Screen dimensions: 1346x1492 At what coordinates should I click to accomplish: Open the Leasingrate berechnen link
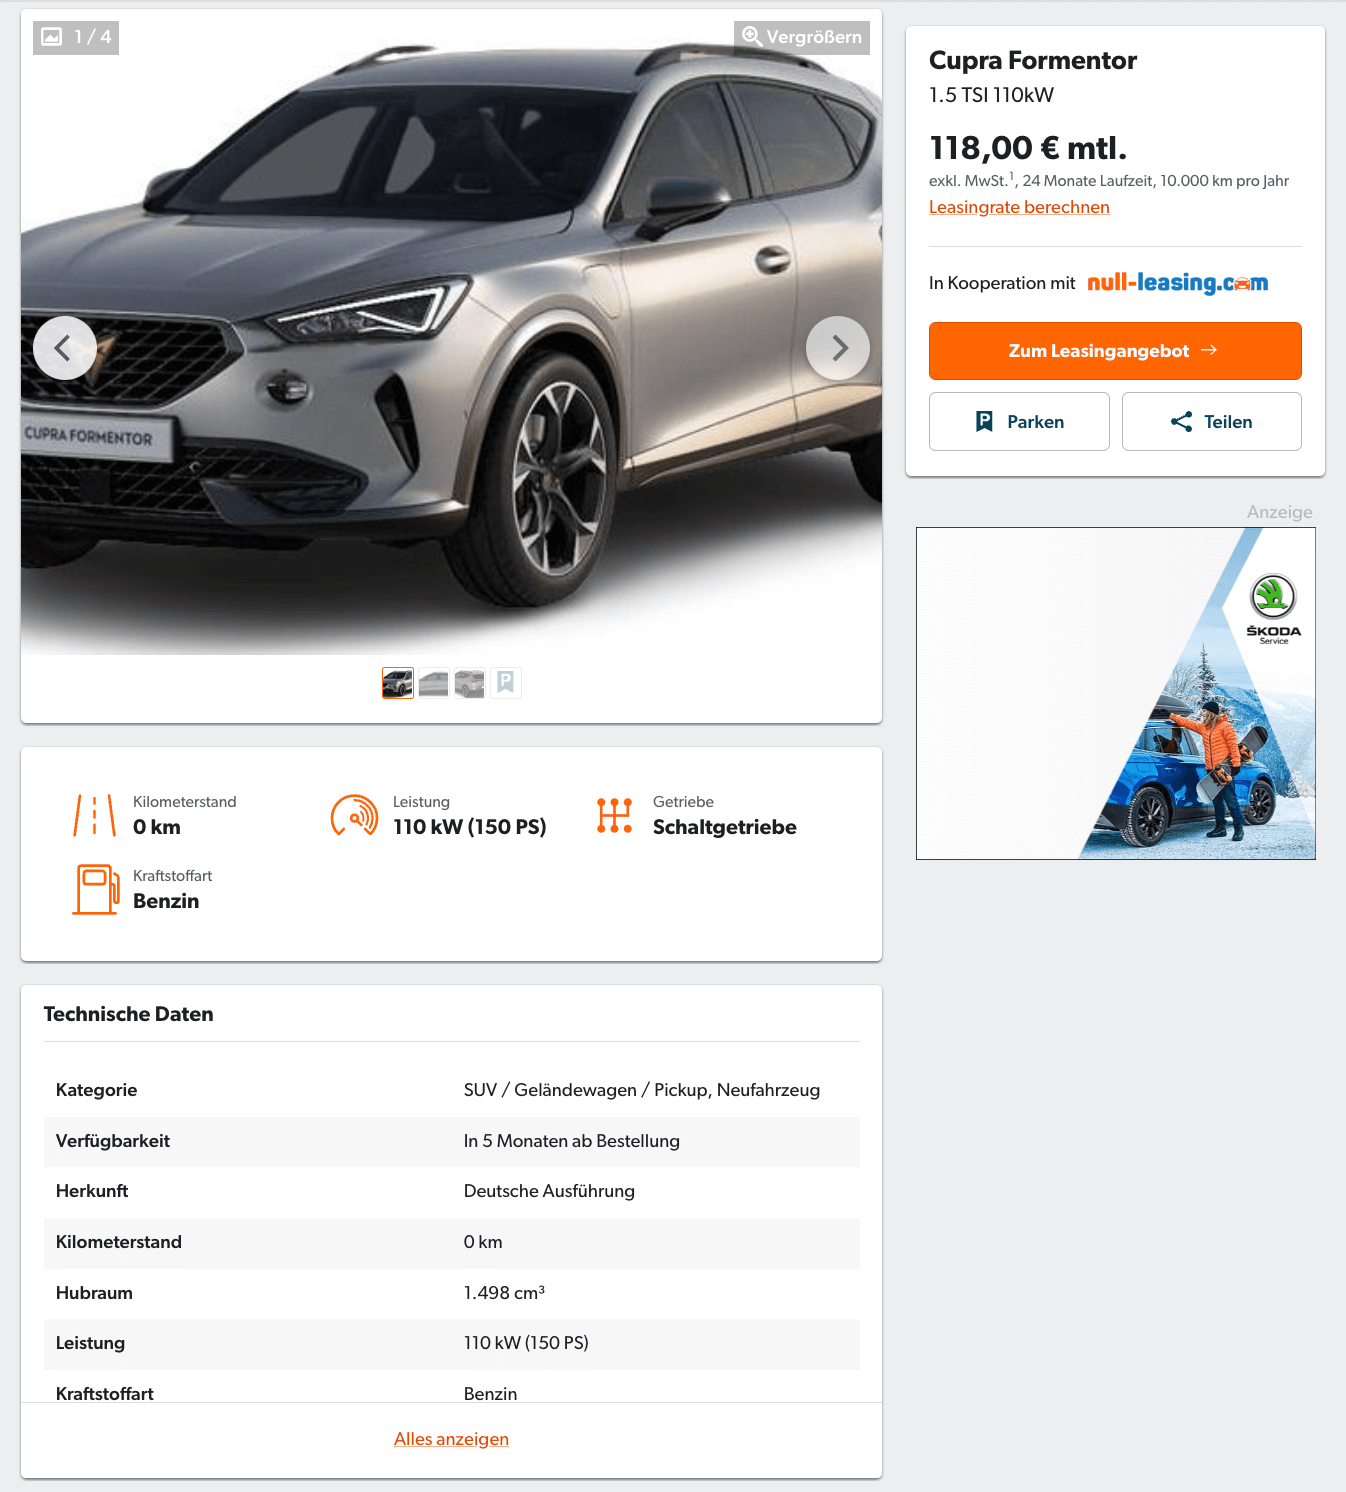(x=1019, y=207)
